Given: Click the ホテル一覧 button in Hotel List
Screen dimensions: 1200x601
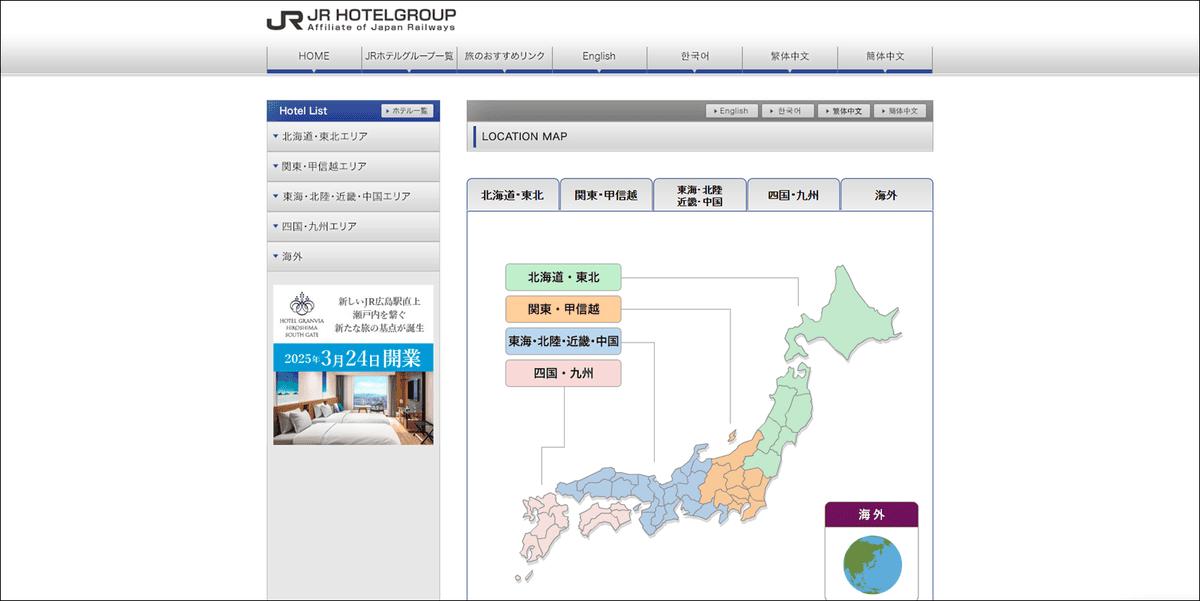Looking at the screenshot, I should (407, 111).
